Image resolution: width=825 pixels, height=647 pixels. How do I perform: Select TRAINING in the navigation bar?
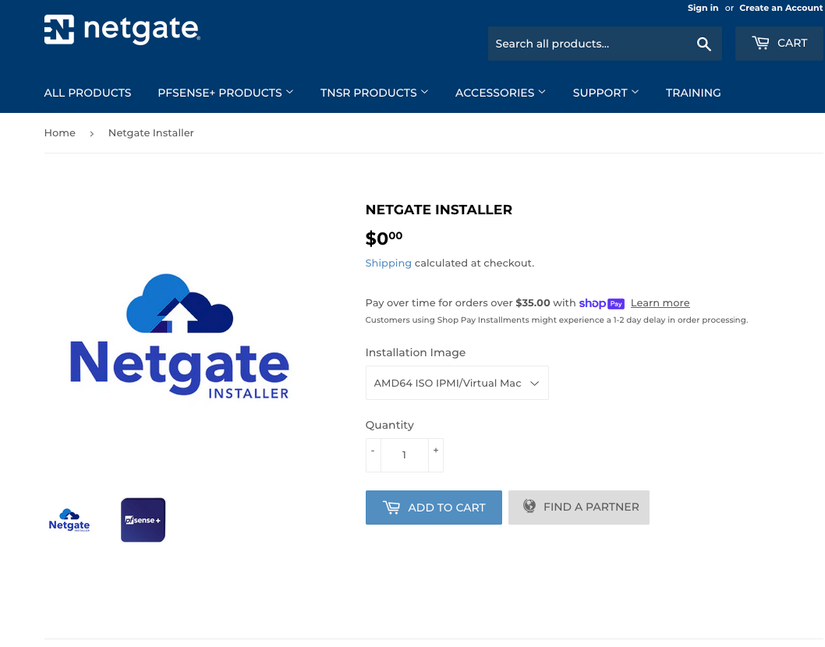[693, 92]
